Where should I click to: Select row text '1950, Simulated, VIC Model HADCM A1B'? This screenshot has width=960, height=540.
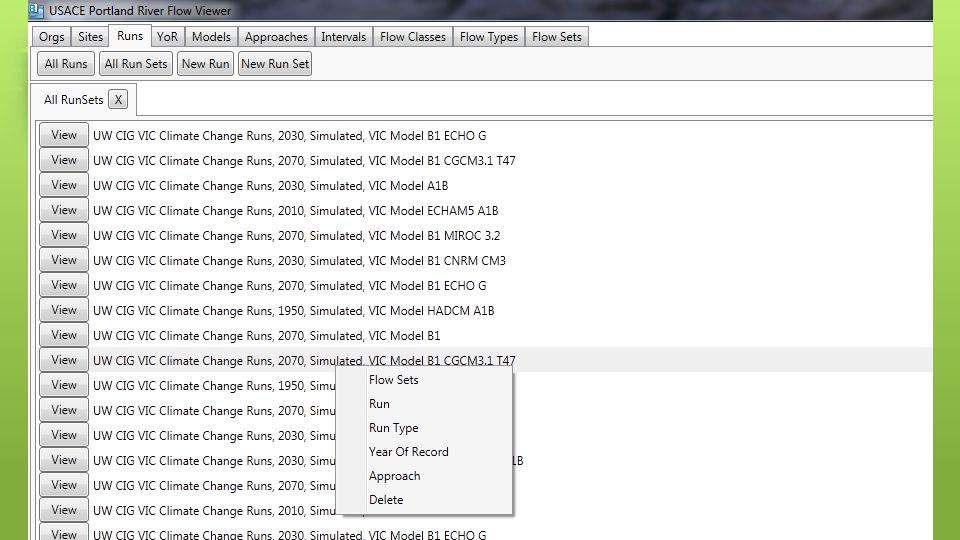(386, 310)
